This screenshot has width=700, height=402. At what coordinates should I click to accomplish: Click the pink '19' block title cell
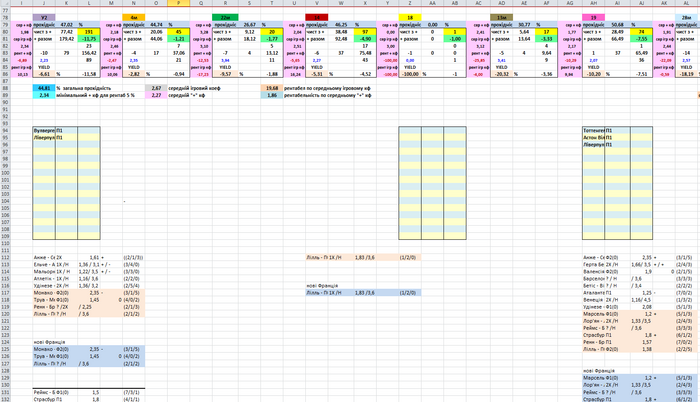(593, 18)
